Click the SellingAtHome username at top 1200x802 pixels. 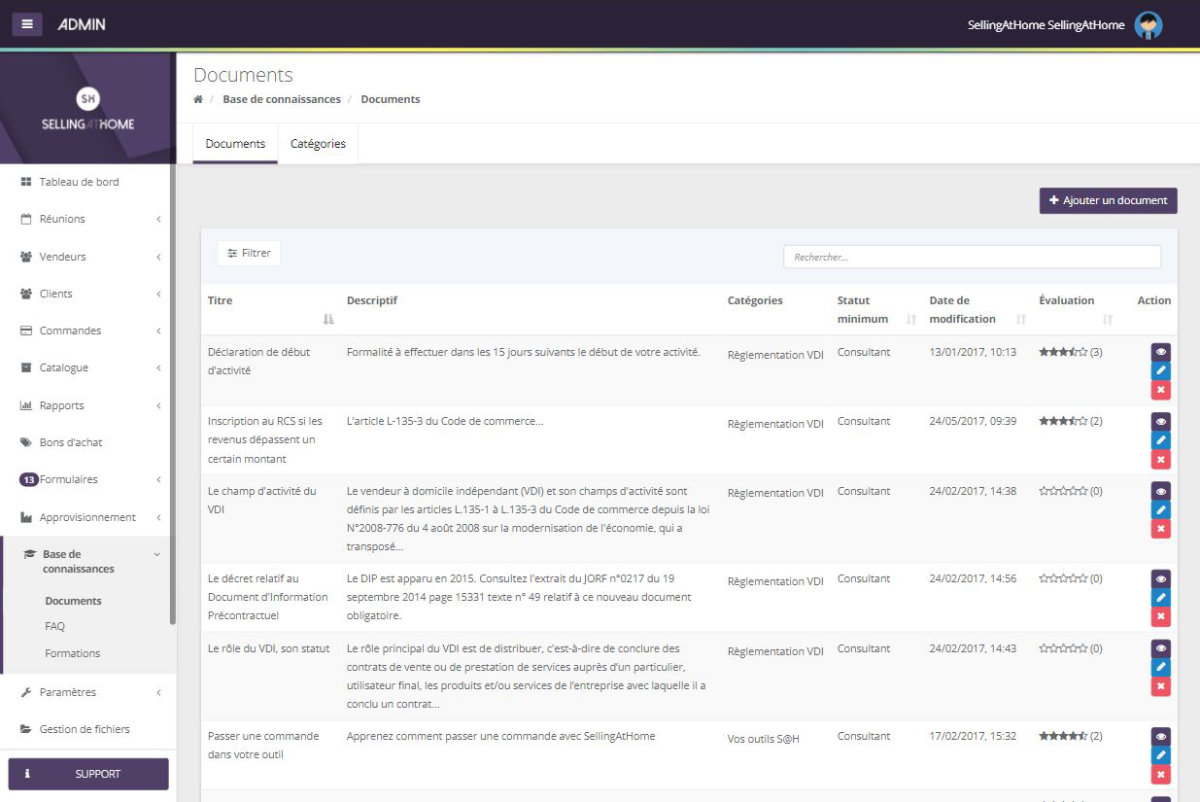coord(1046,25)
